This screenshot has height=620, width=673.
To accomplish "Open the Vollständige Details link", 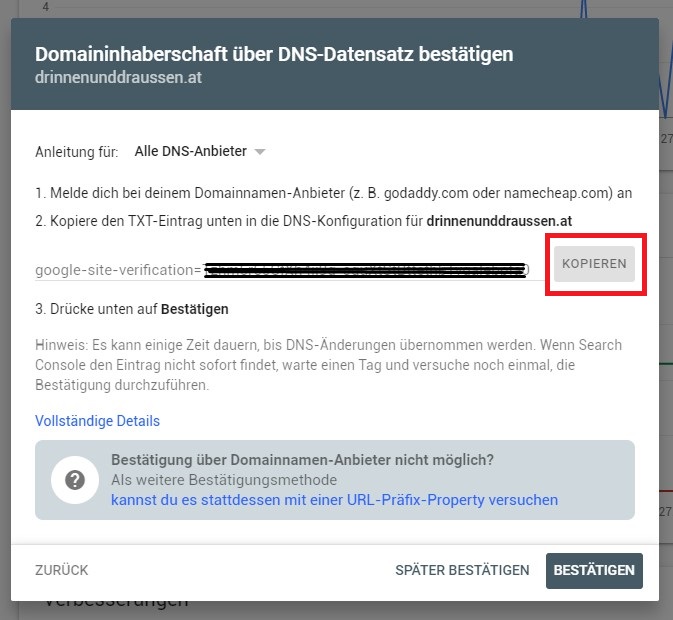I will point(97,421).
